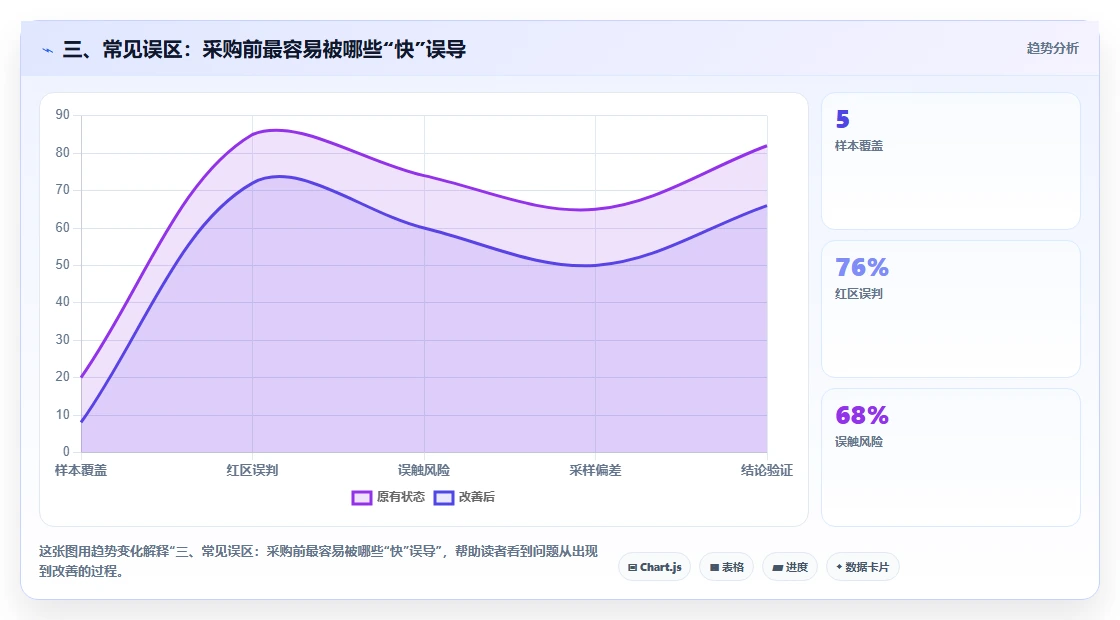Click the 90 y-axis tick label
The height and width of the screenshot is (620, 1120).
click(63, 115)
